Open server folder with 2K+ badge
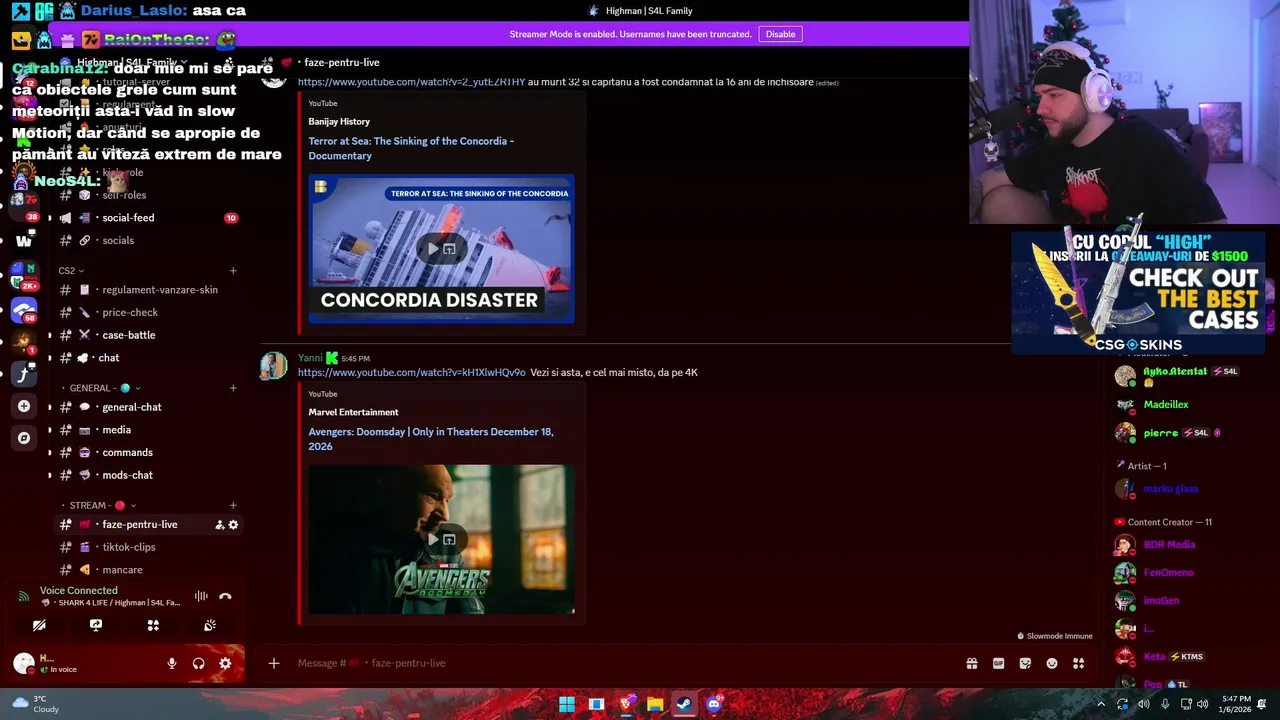 tap(24, 275)
